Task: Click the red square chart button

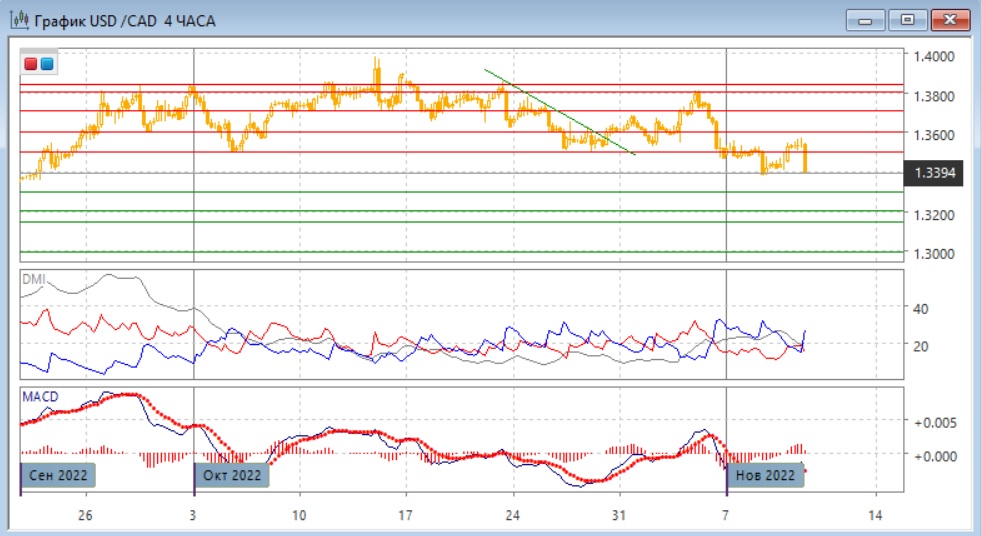Action: [x=31, y=64]
